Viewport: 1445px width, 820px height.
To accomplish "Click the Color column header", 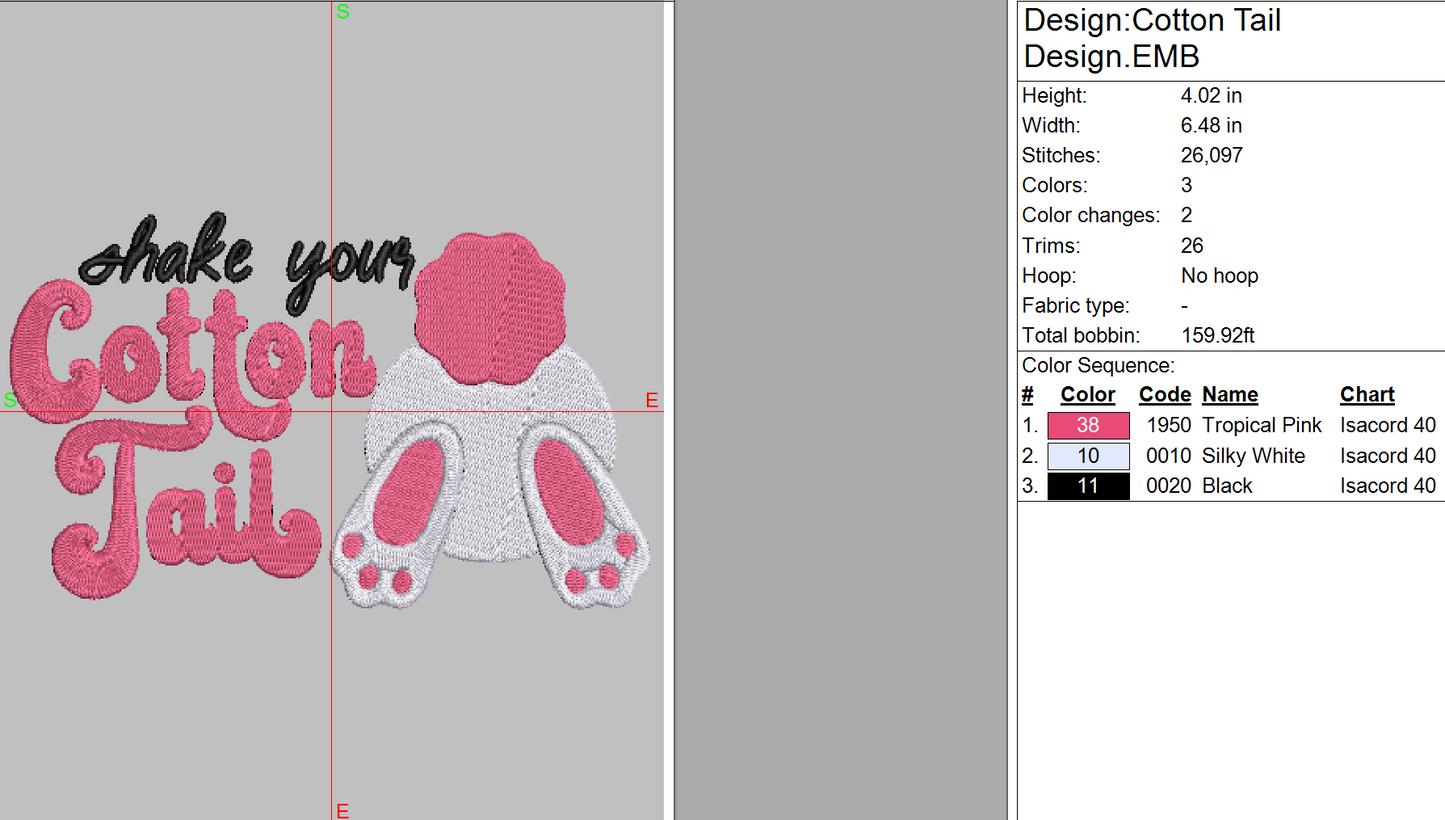I will click(1088, 395).
